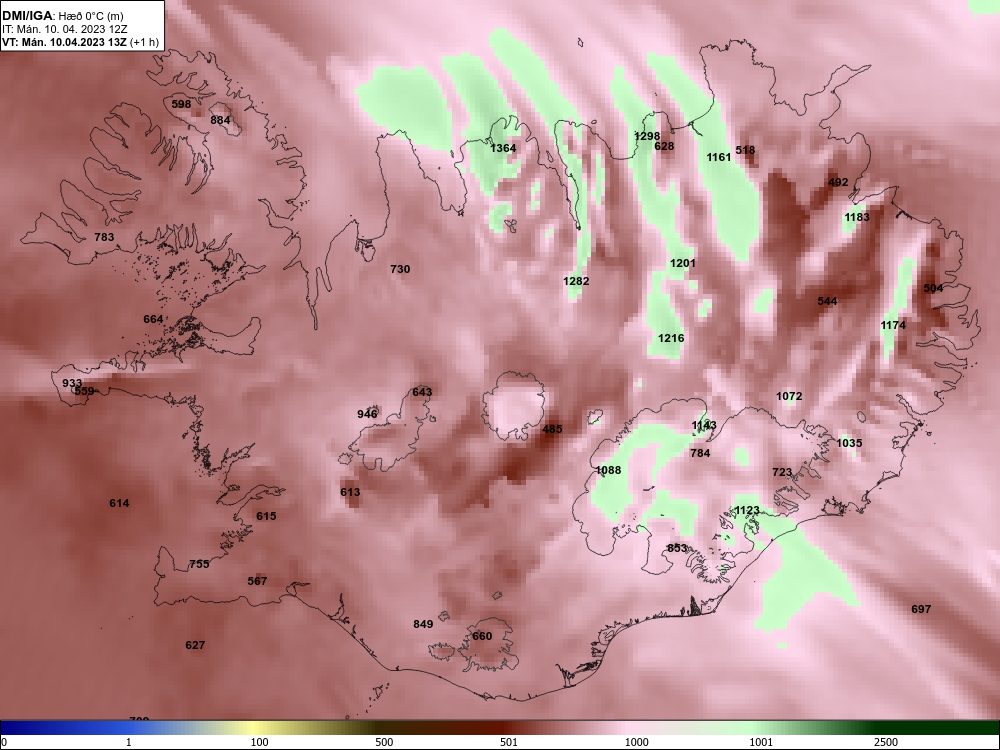
Task: Click the yellow section of color scale
Action: (x=255, y=728)
